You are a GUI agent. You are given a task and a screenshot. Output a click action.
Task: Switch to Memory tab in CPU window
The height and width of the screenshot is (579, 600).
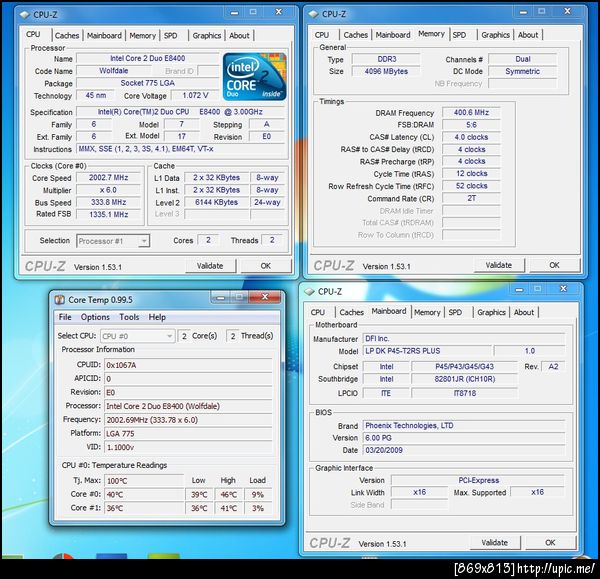[x=142, y=36]
